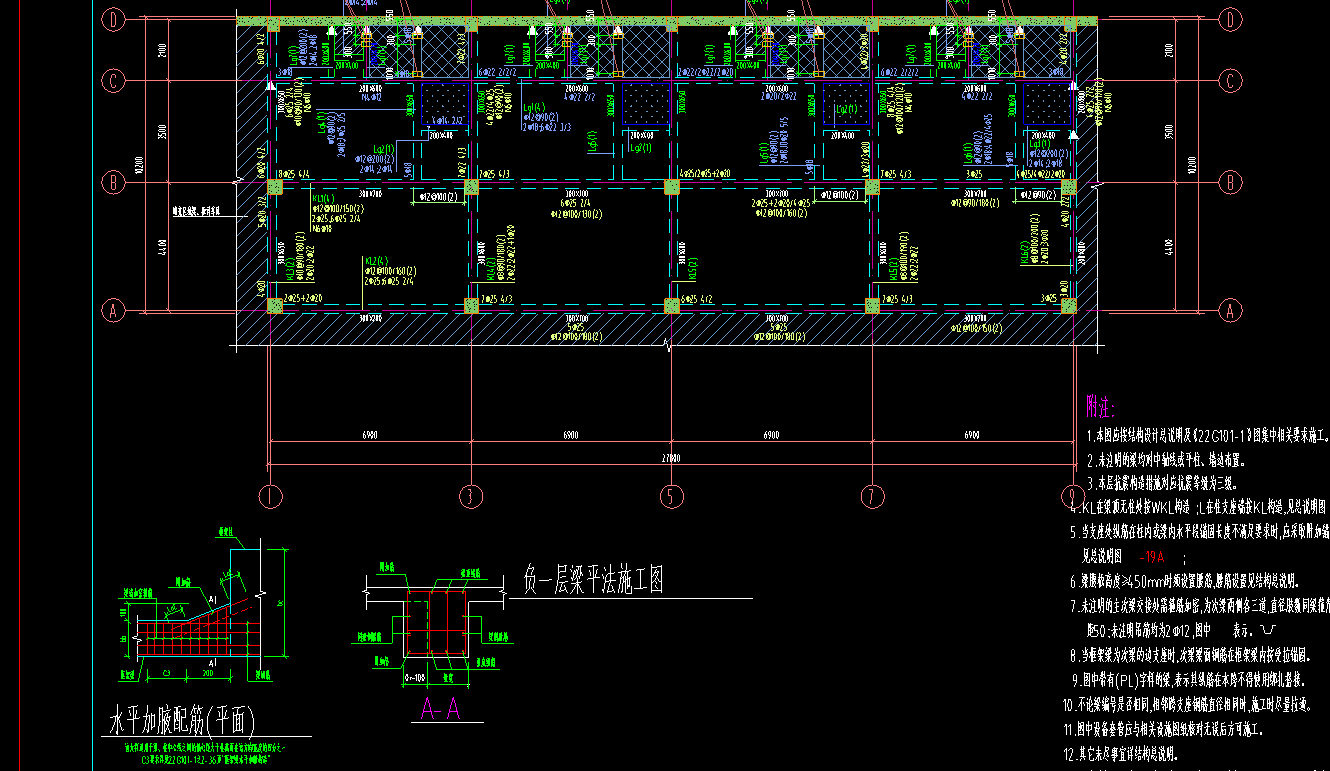Pick axis bubble A on right side
Viewport: 1330px width, 771px height.
click(1231, 311)
